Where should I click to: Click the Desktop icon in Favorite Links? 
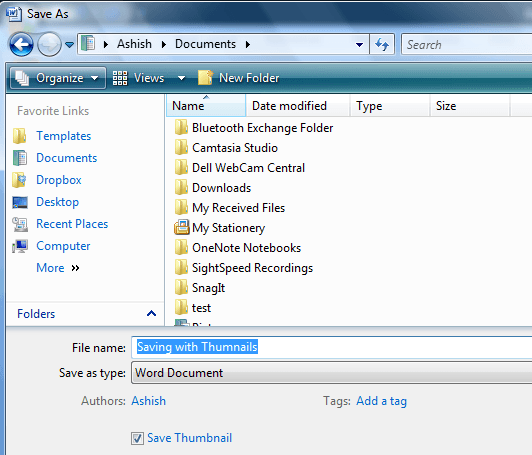(x=20, y=202)
